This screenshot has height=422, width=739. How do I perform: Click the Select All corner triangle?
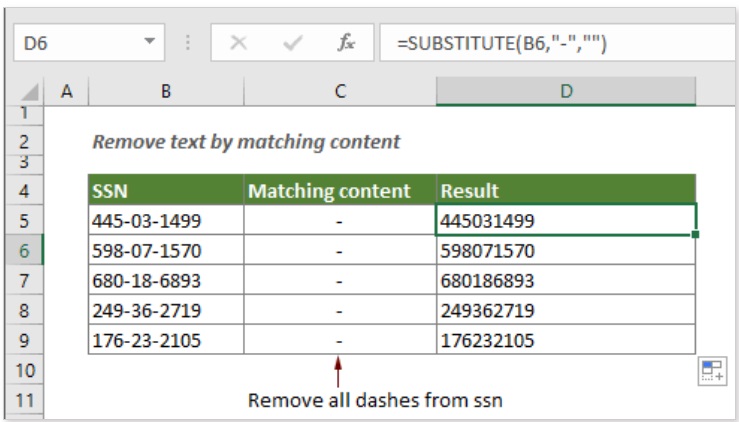(30, 91)
